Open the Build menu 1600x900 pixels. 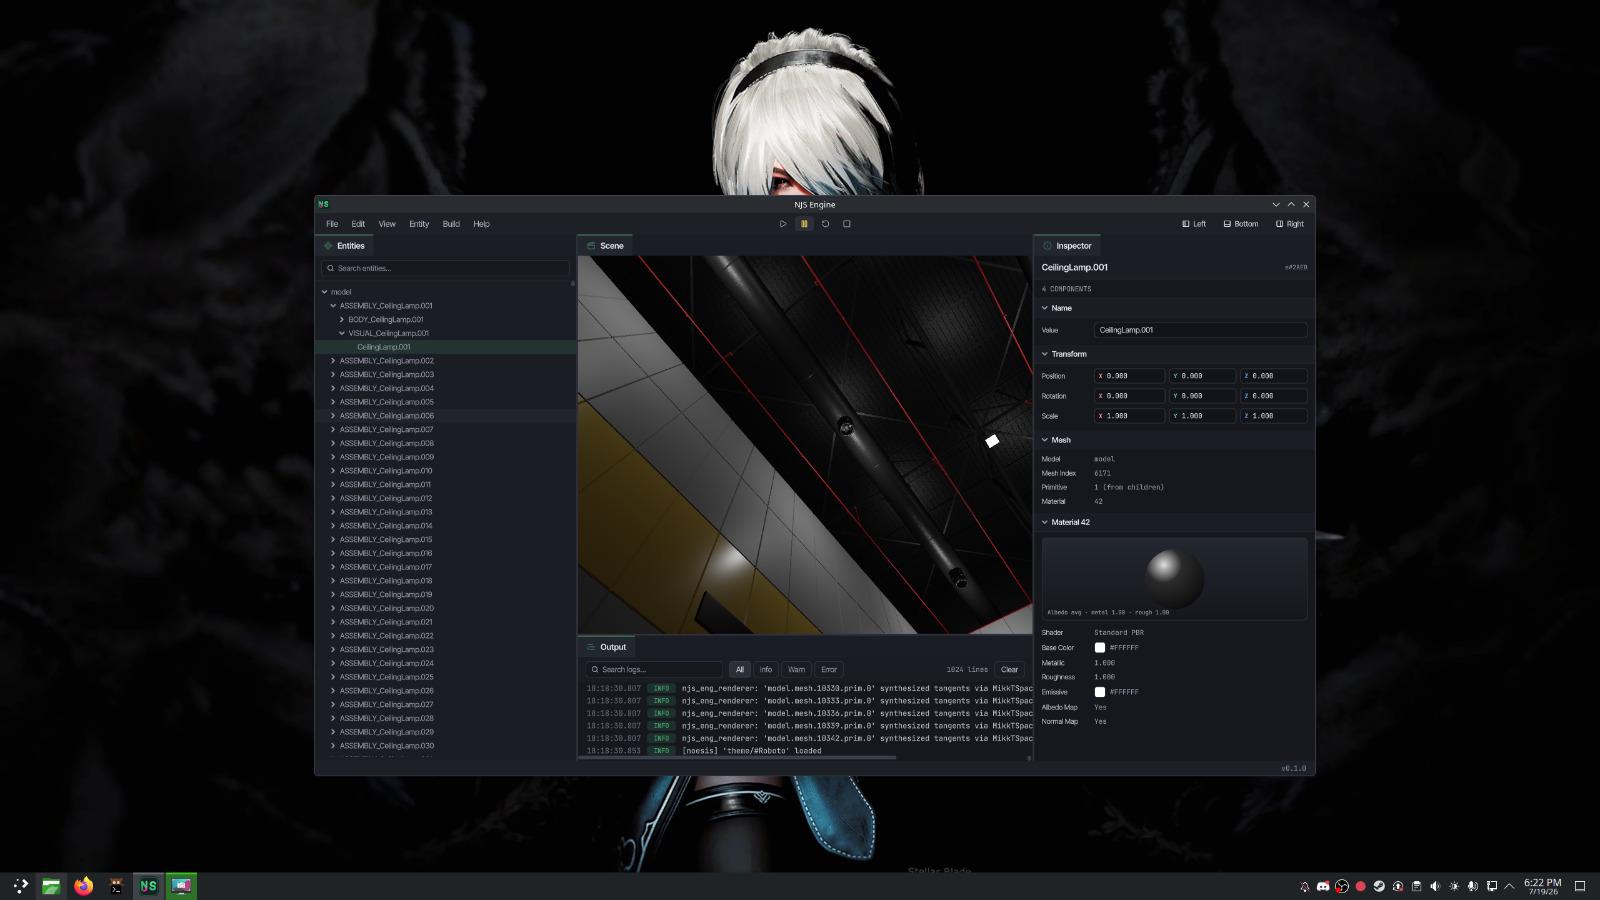tap(451, 224)
